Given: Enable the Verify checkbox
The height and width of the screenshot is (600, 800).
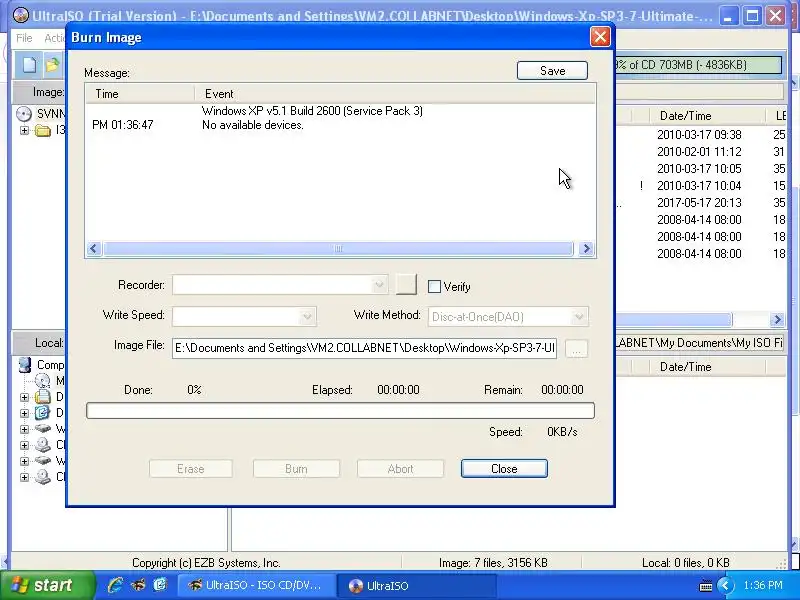Looking at the screenshot, I should 434,286.
